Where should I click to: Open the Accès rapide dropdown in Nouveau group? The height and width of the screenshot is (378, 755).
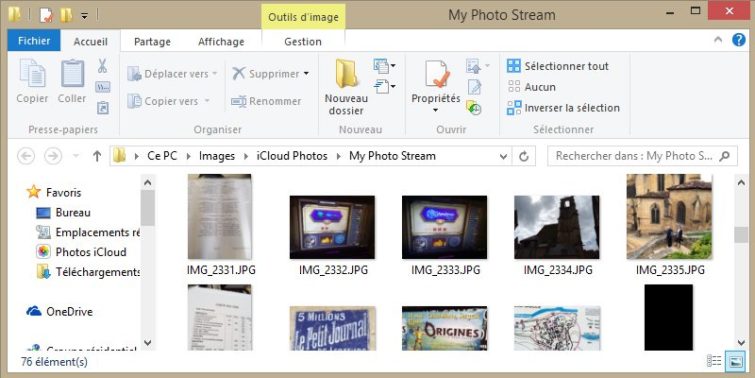[384, 87]
